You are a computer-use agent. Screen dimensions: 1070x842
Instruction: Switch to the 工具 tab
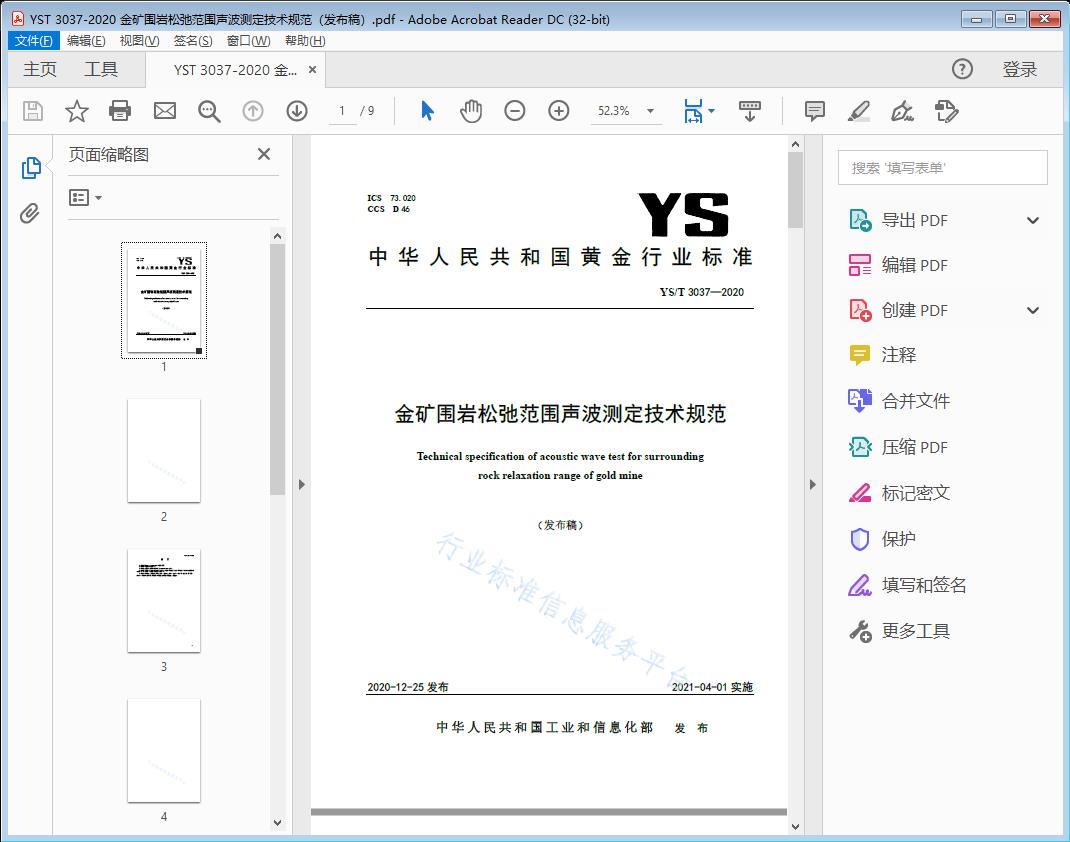[x=101, y=69]
